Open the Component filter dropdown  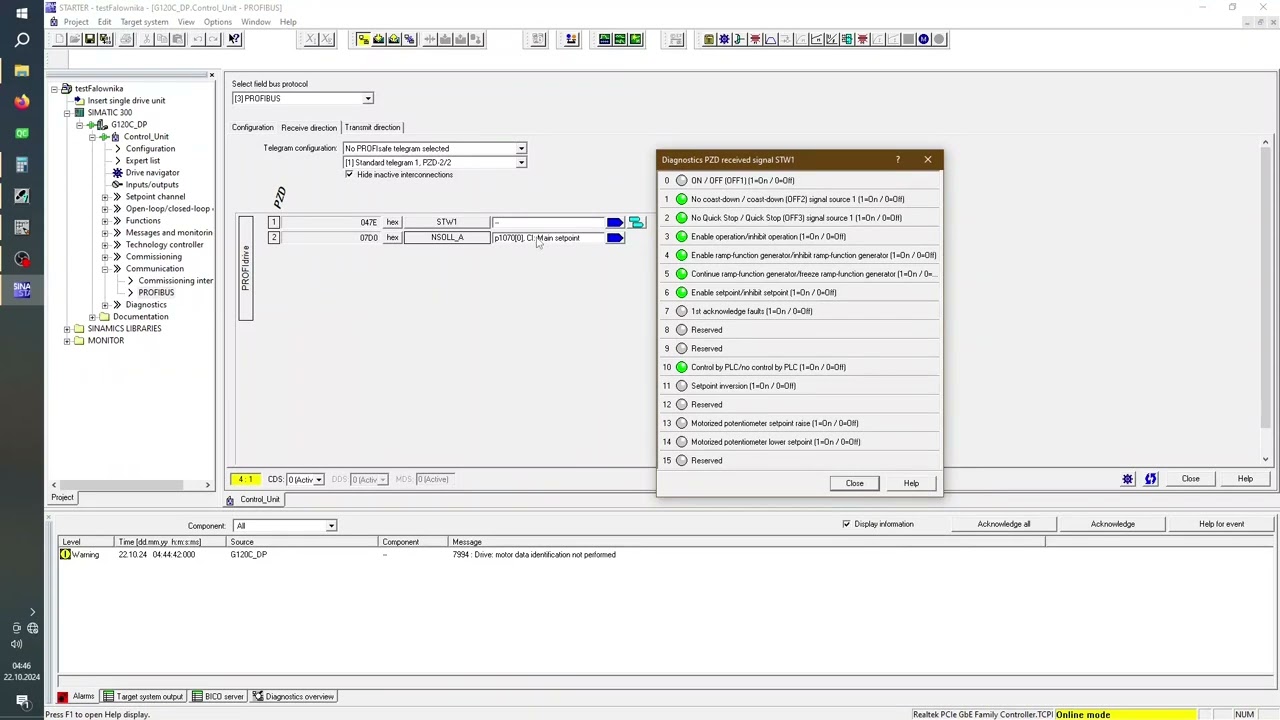331,526
